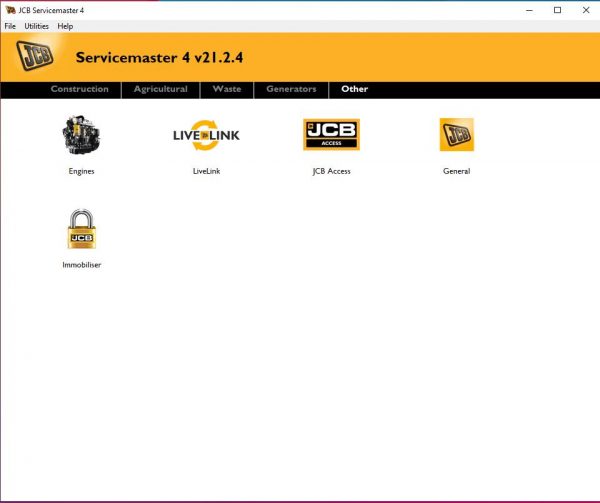600x503 pixels.
Task: Open the Utilities menu
Action: [x=36, y=26]
